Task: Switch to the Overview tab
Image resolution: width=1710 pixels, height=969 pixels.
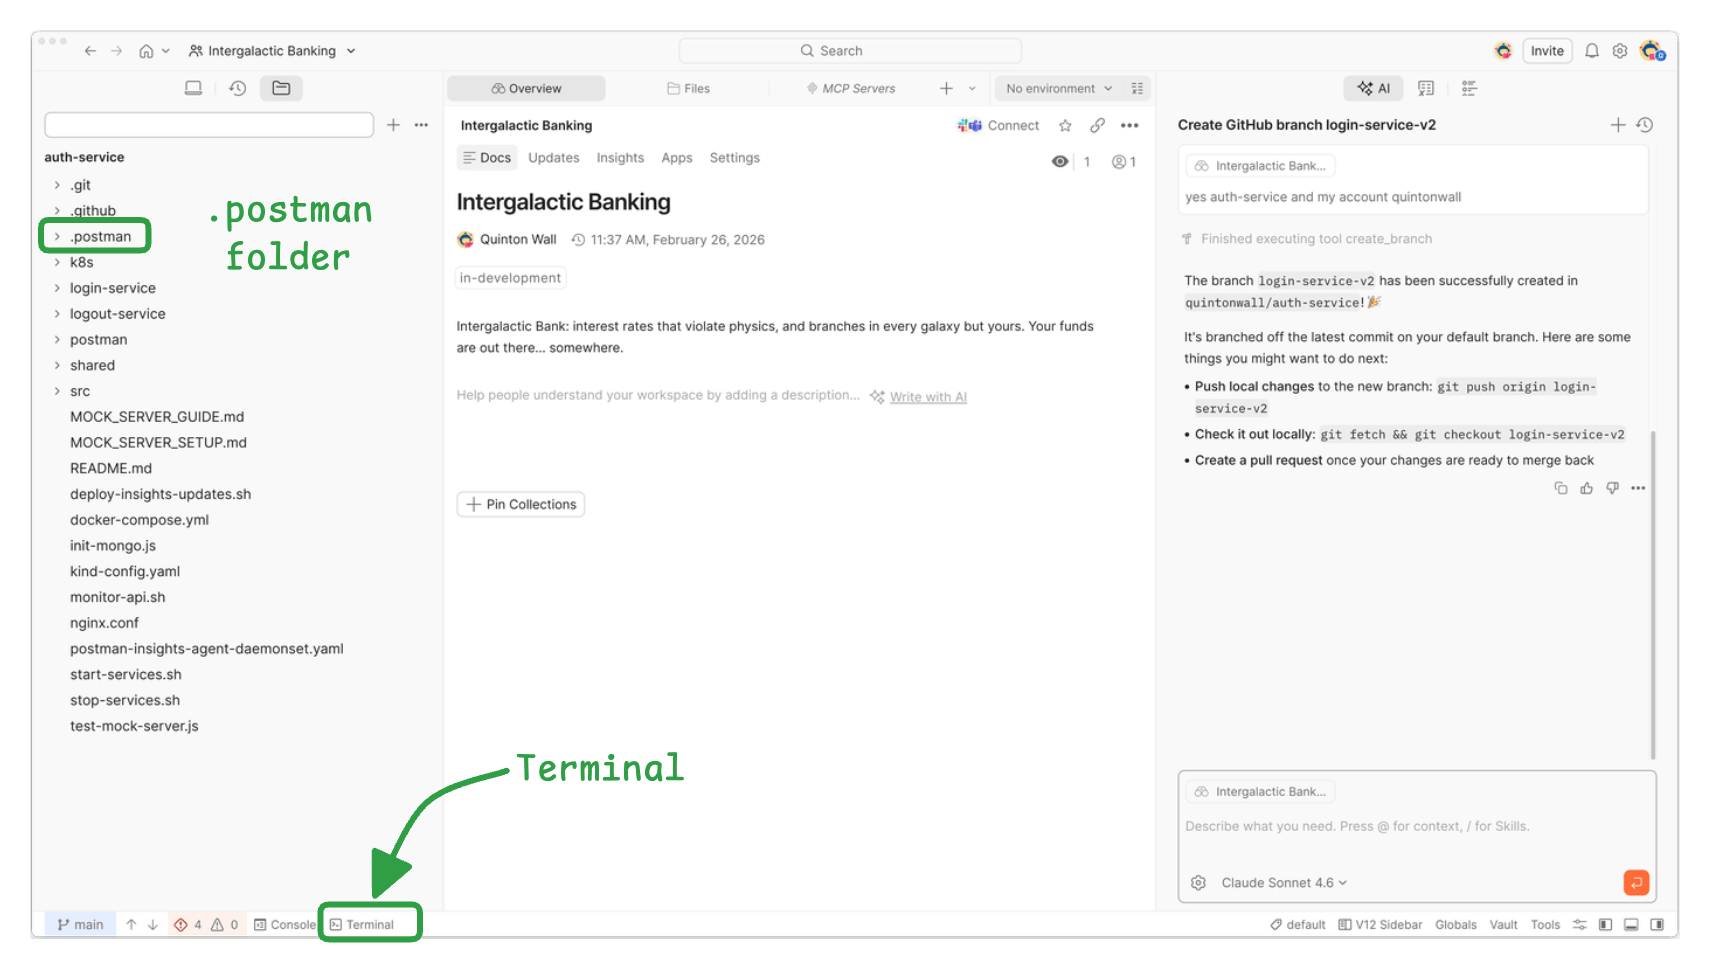Action: tap(526, 88)
